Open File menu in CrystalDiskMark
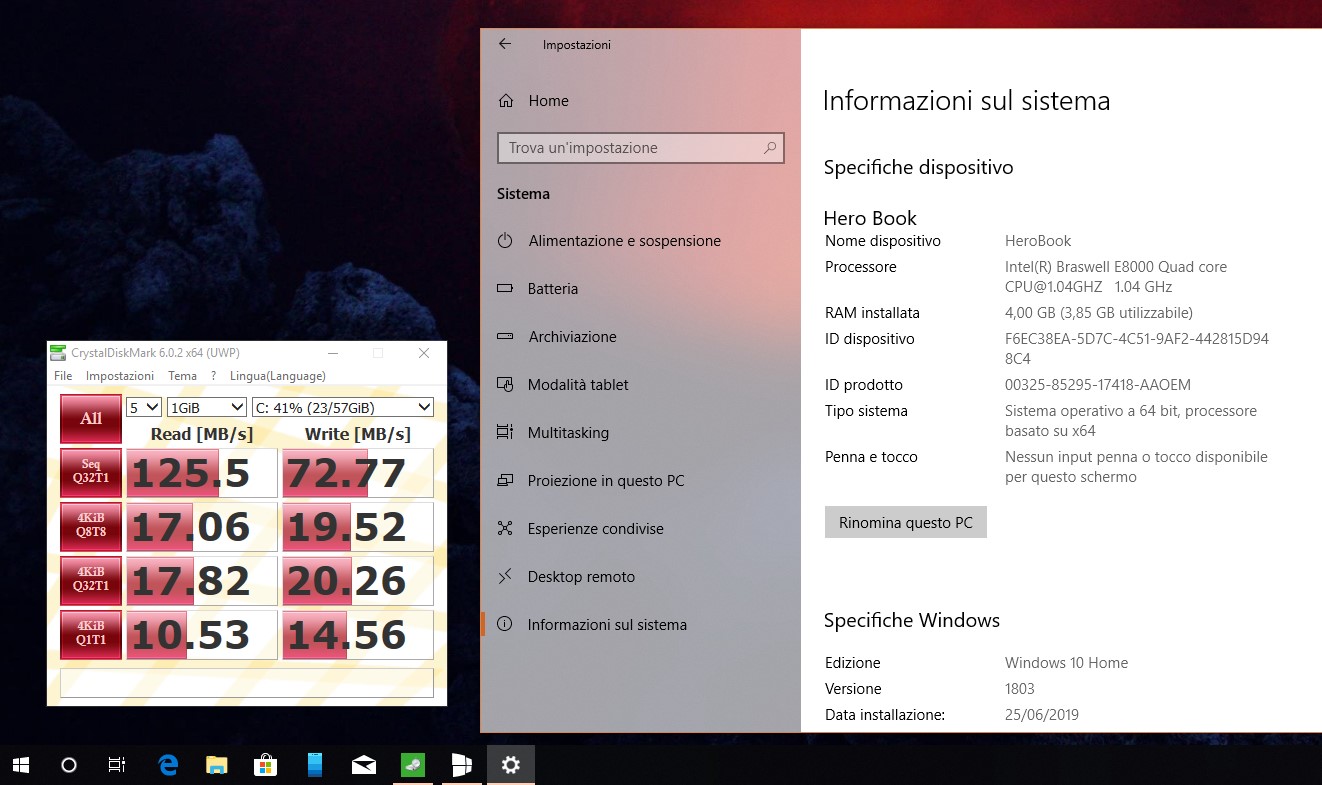 click(x=63, y=376)
